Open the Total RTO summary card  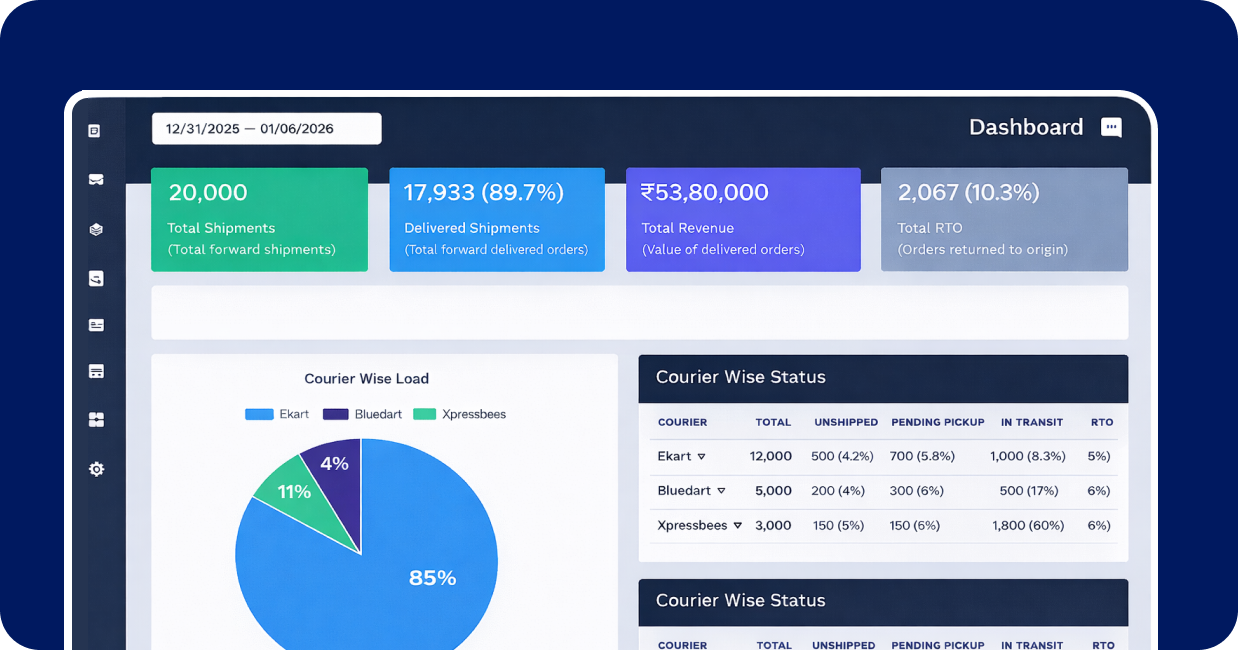click(1004, 220)
